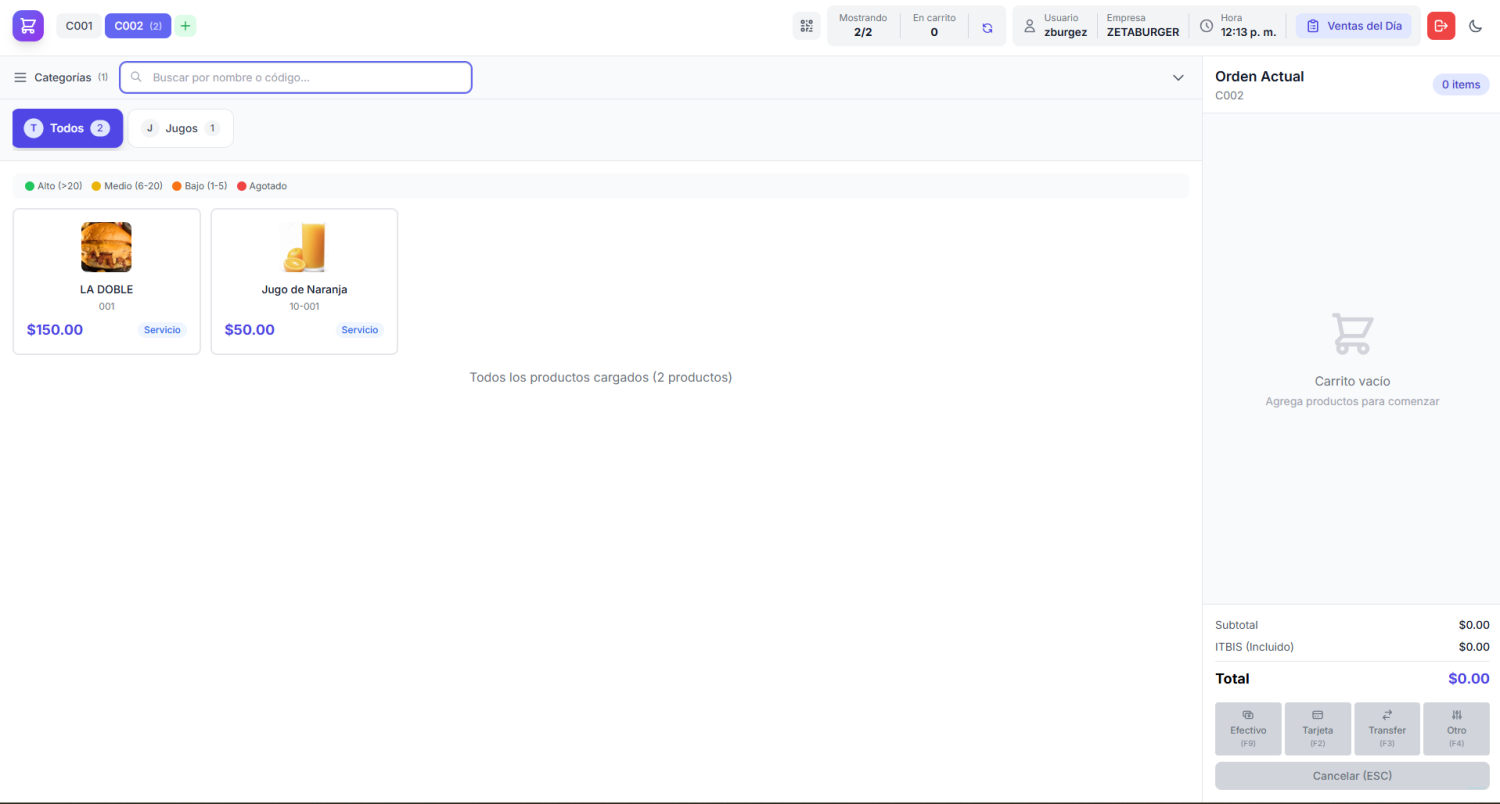Open the QR code scanner icon
1500x804 pixels.
pos(806,26)
